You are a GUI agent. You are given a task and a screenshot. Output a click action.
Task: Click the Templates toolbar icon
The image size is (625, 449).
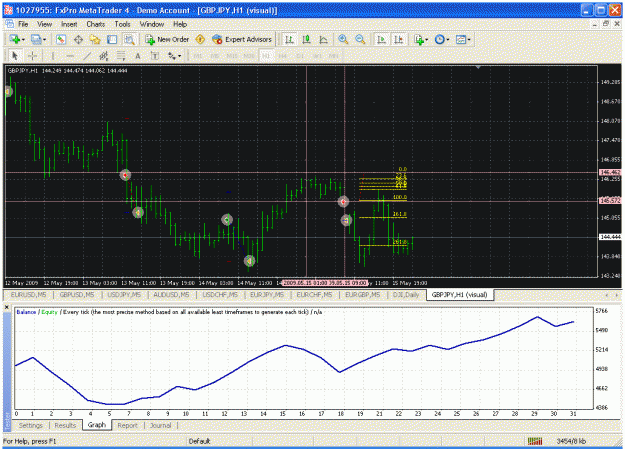point(461,39)
